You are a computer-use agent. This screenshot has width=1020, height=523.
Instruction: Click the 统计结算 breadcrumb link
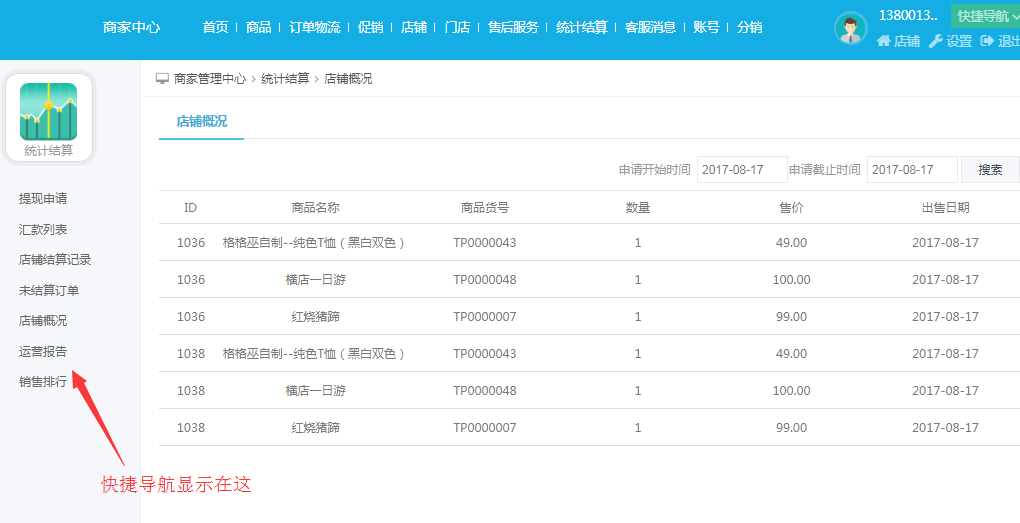click(285, 79)
